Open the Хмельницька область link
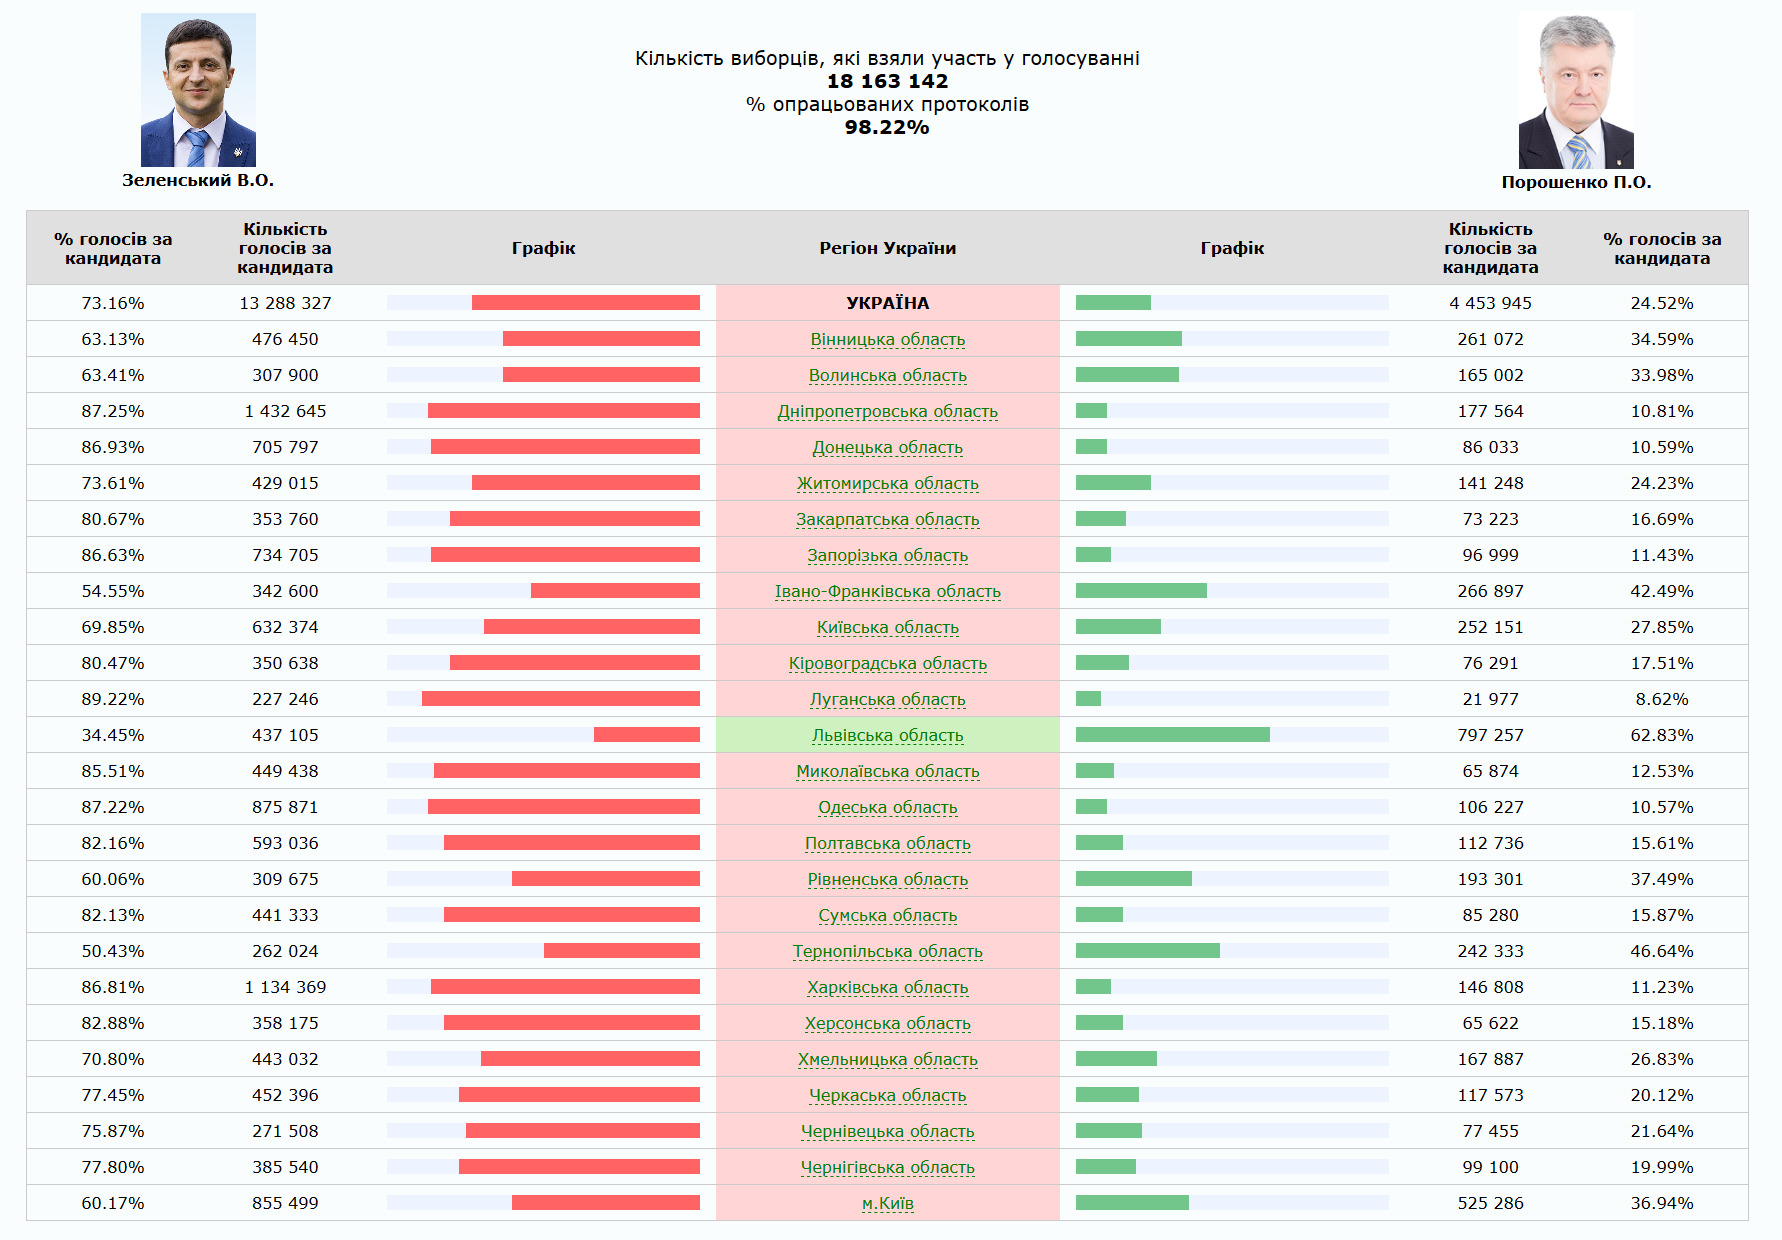 887,1059
